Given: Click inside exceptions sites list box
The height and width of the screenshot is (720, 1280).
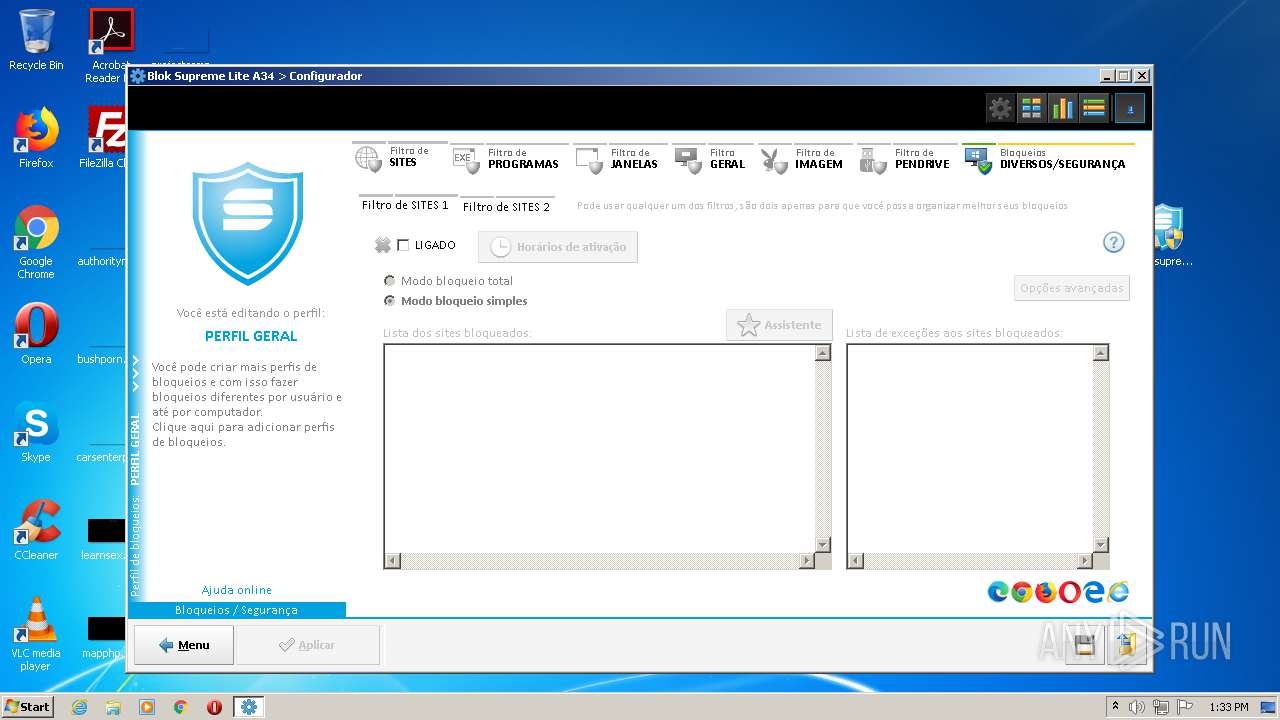Looking at the screenshot, I should pos(969,449).
